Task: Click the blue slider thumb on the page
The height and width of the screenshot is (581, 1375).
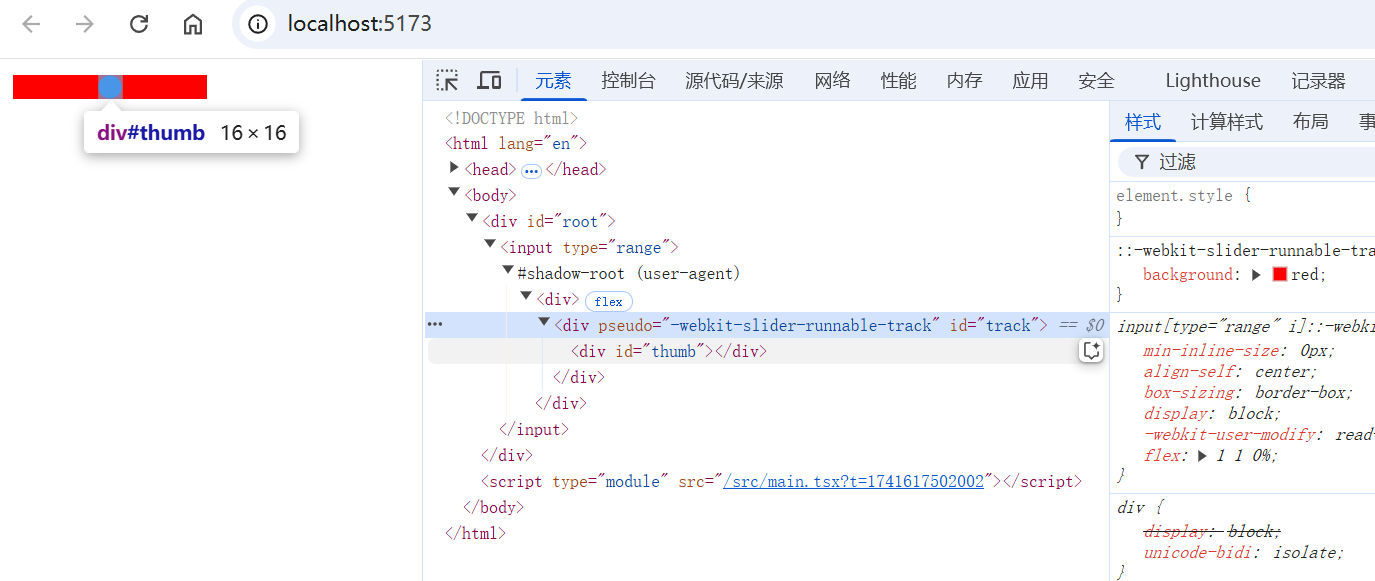Action: [x=111, y=87]
